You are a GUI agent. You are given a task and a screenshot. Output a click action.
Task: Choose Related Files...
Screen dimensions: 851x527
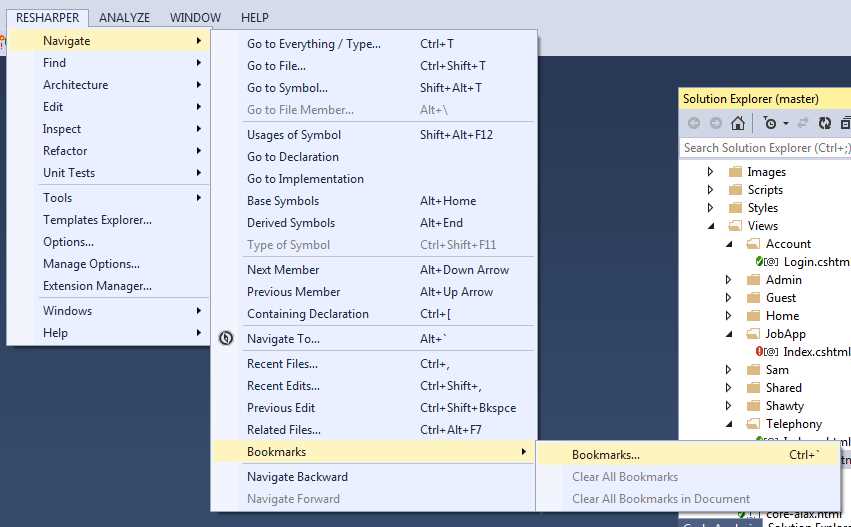pyautogui.click(x=374, y=430)
